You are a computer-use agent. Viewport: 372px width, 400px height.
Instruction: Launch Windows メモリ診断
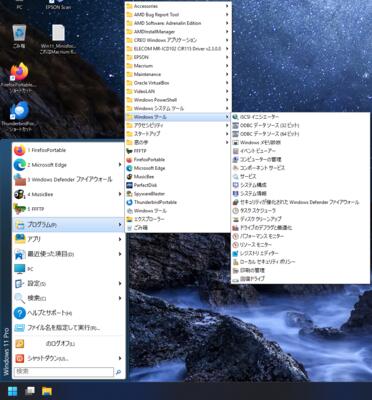click(301, 142)
